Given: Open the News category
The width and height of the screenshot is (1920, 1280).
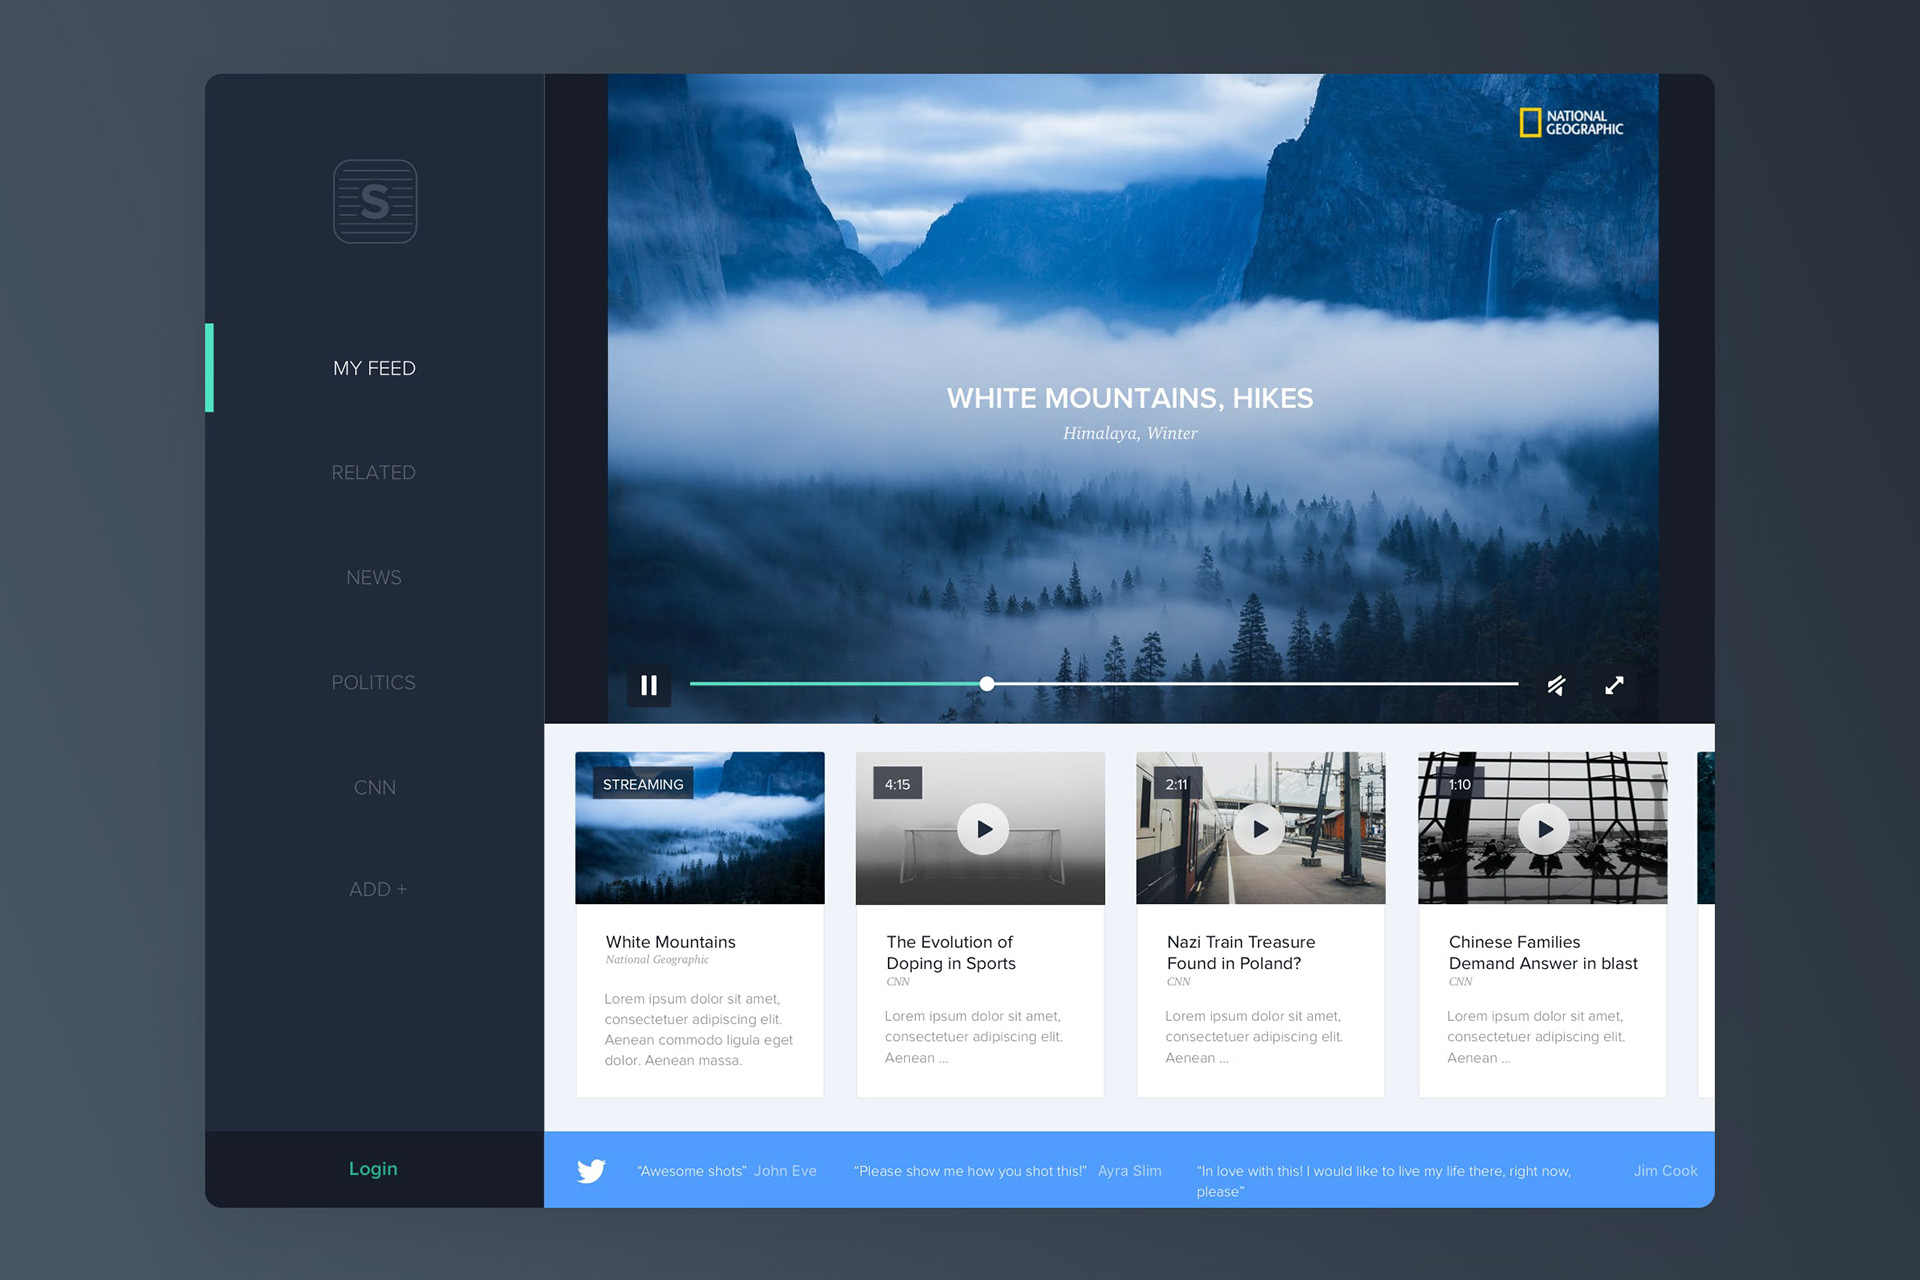Looking at the screenshot, I should 373,577.
